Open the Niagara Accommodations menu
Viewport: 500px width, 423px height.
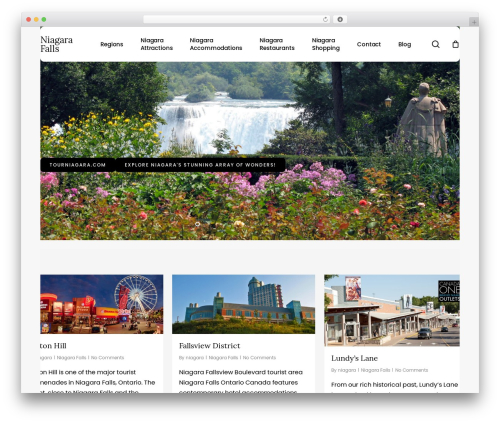pos(216,44)
